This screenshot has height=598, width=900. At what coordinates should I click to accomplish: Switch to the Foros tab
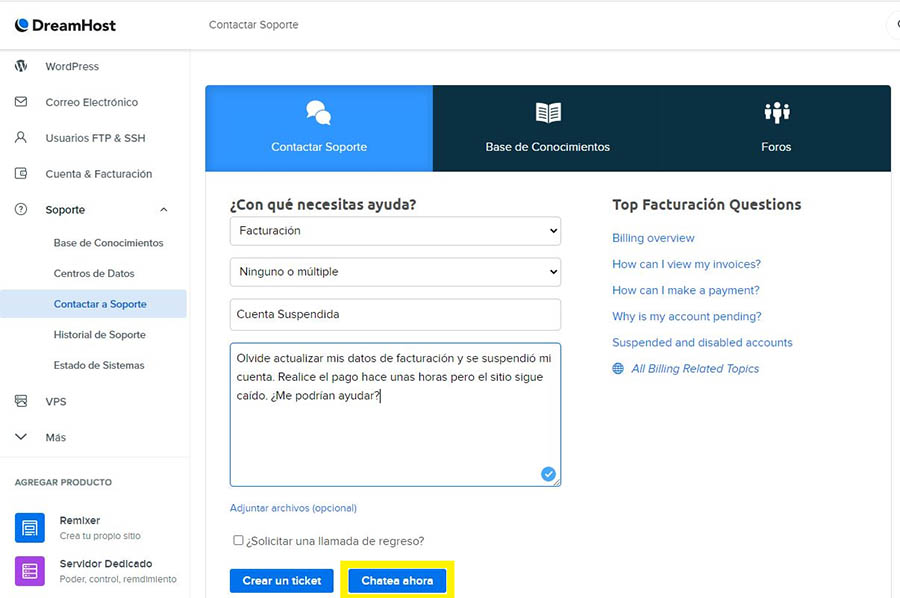[x=775, y=128]
